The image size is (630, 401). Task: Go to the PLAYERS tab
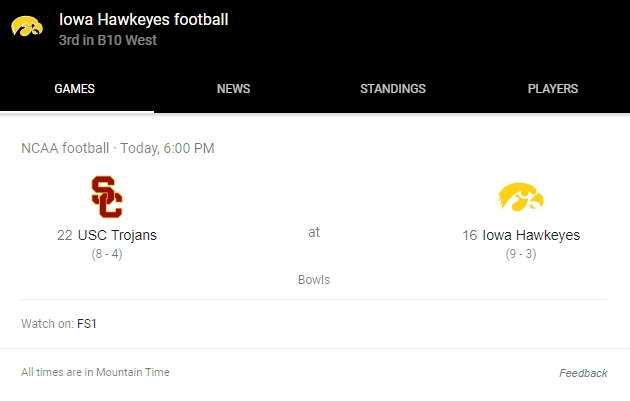click(553, 89)
